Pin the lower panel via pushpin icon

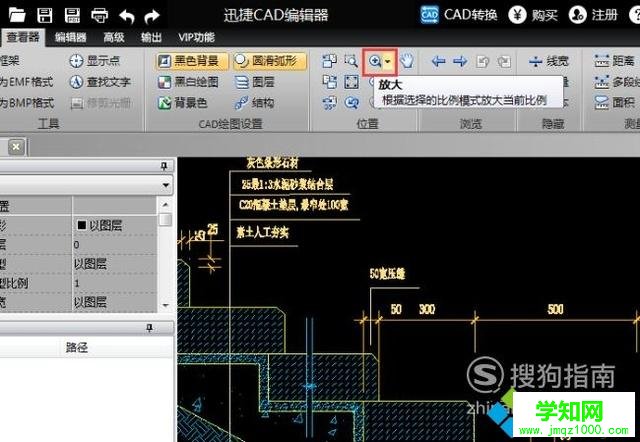(150, 328)
